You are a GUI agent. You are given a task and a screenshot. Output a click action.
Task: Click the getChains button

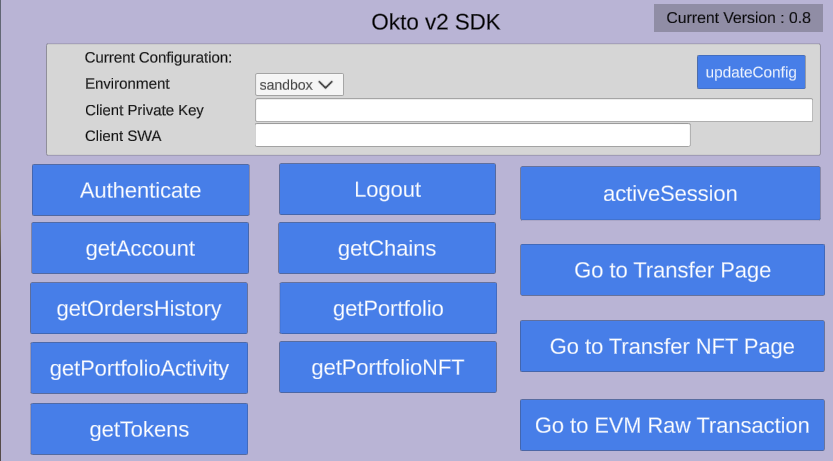[x=387, y=248]
